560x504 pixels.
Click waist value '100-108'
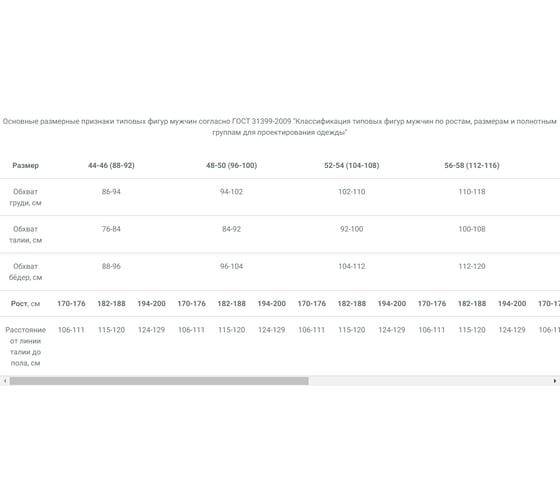(x=472, y=229)
